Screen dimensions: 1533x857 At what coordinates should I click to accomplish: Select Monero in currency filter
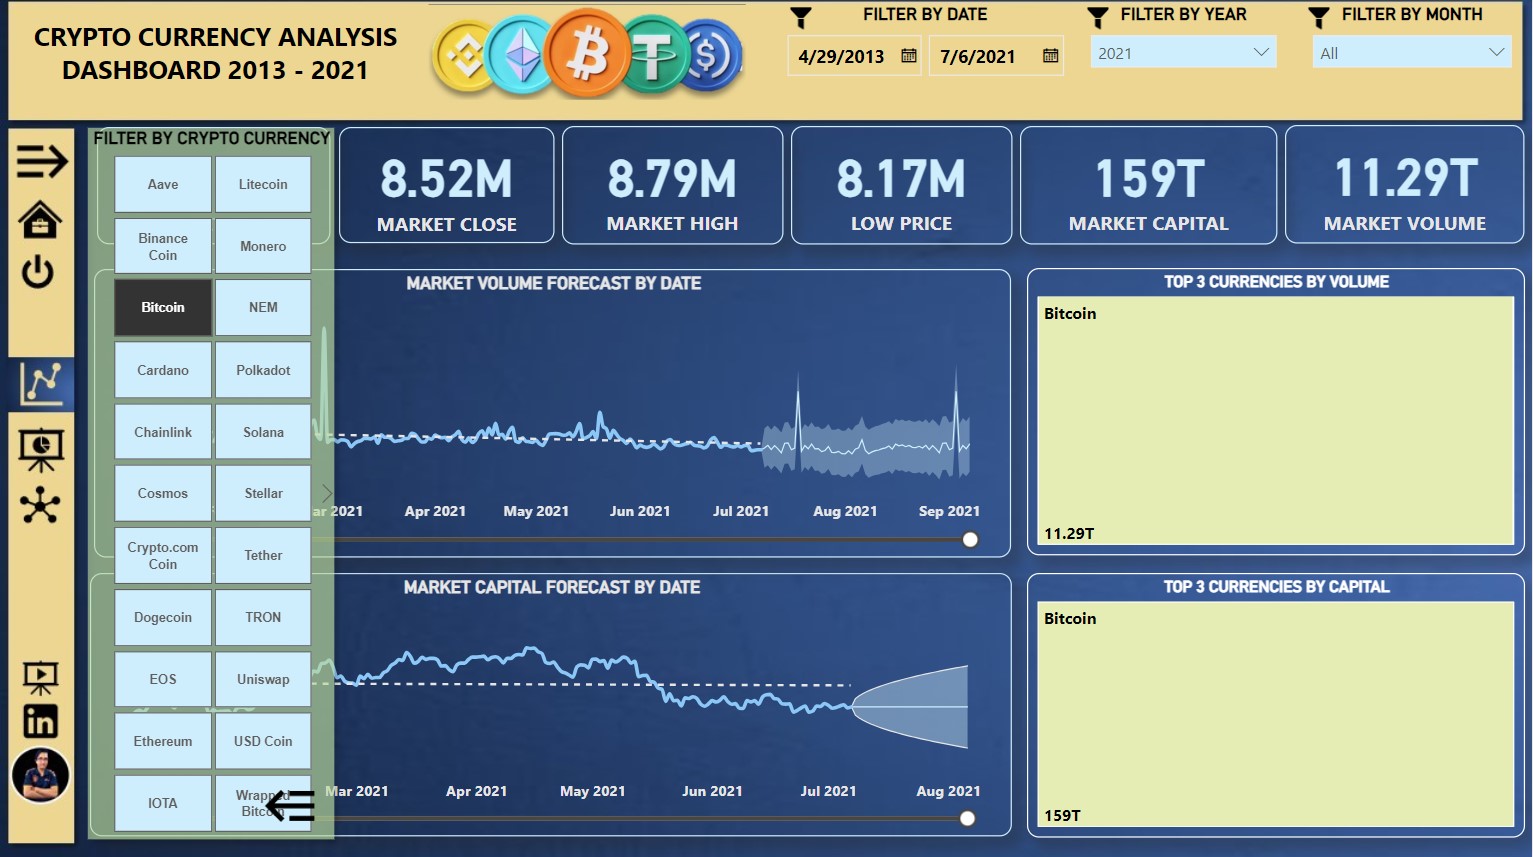pyautogui.click(x=263, y=246)
